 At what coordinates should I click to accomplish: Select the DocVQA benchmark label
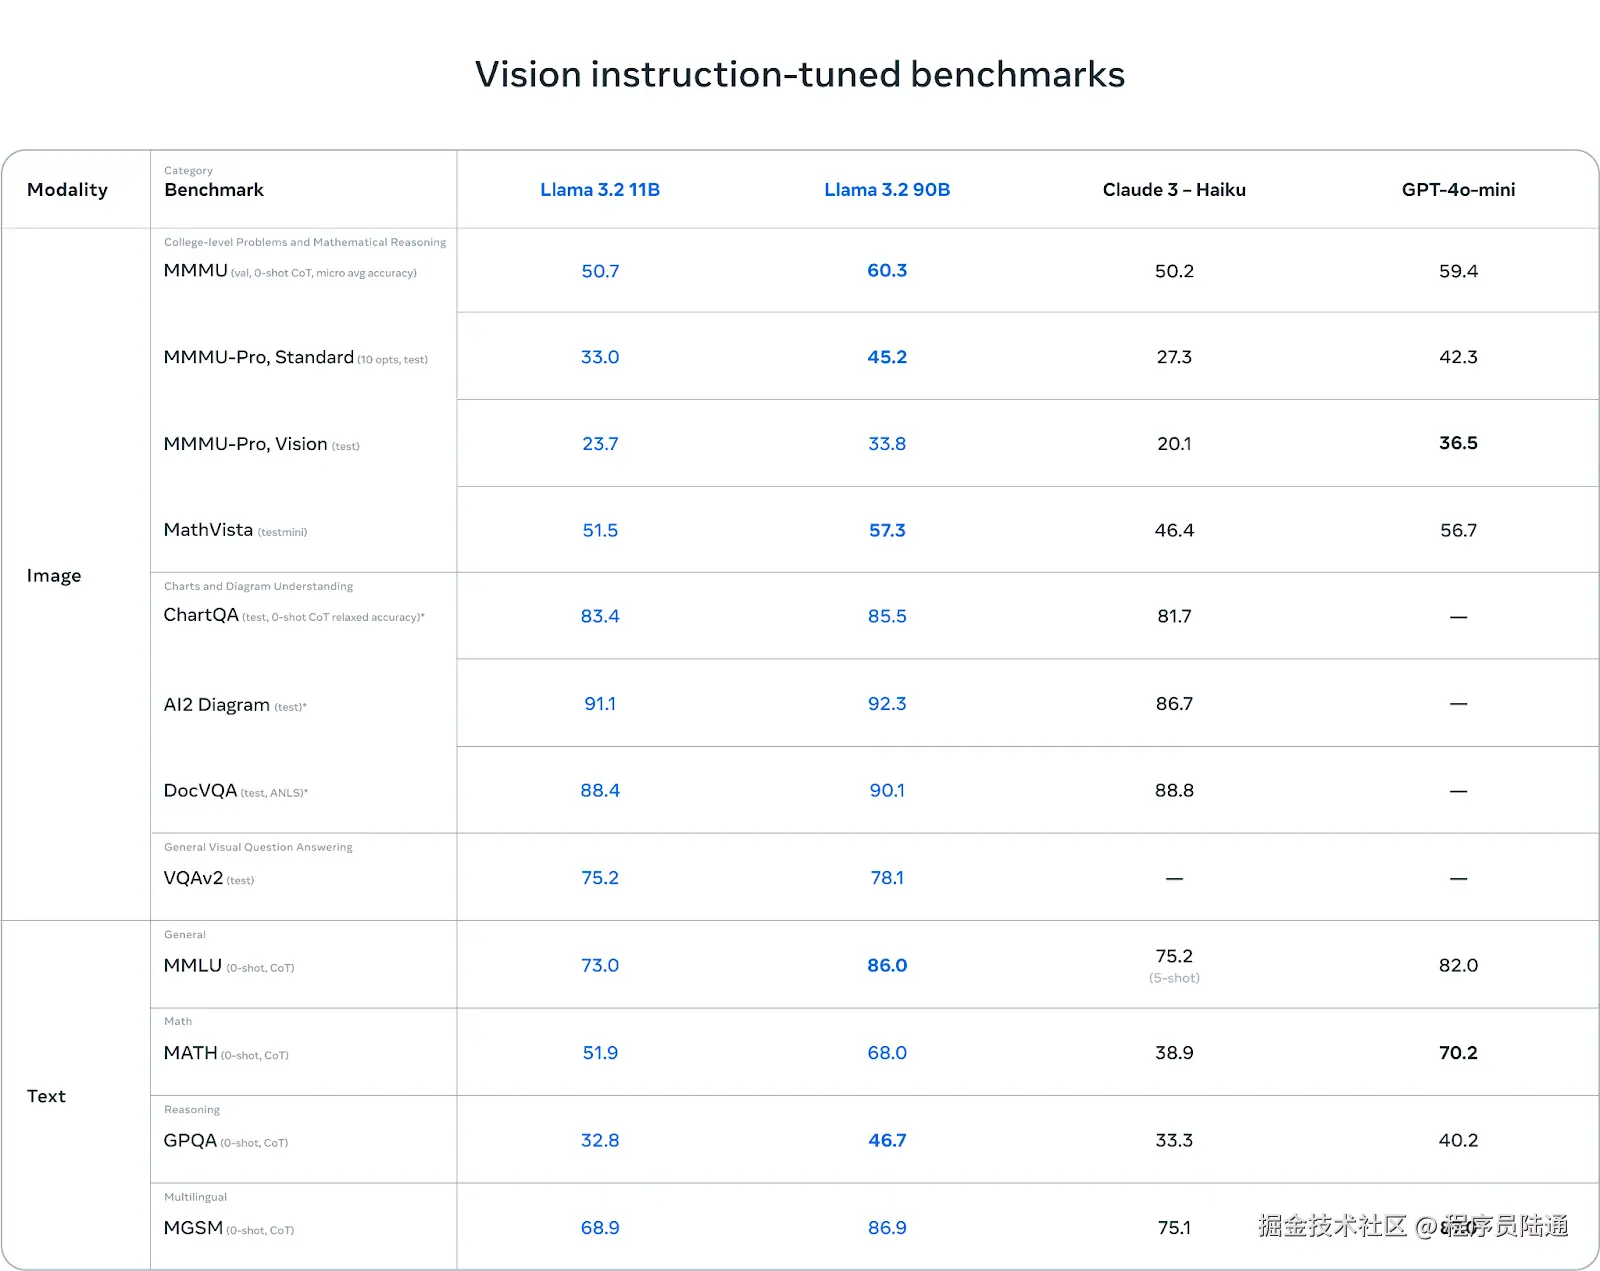[x=200, y=791]
